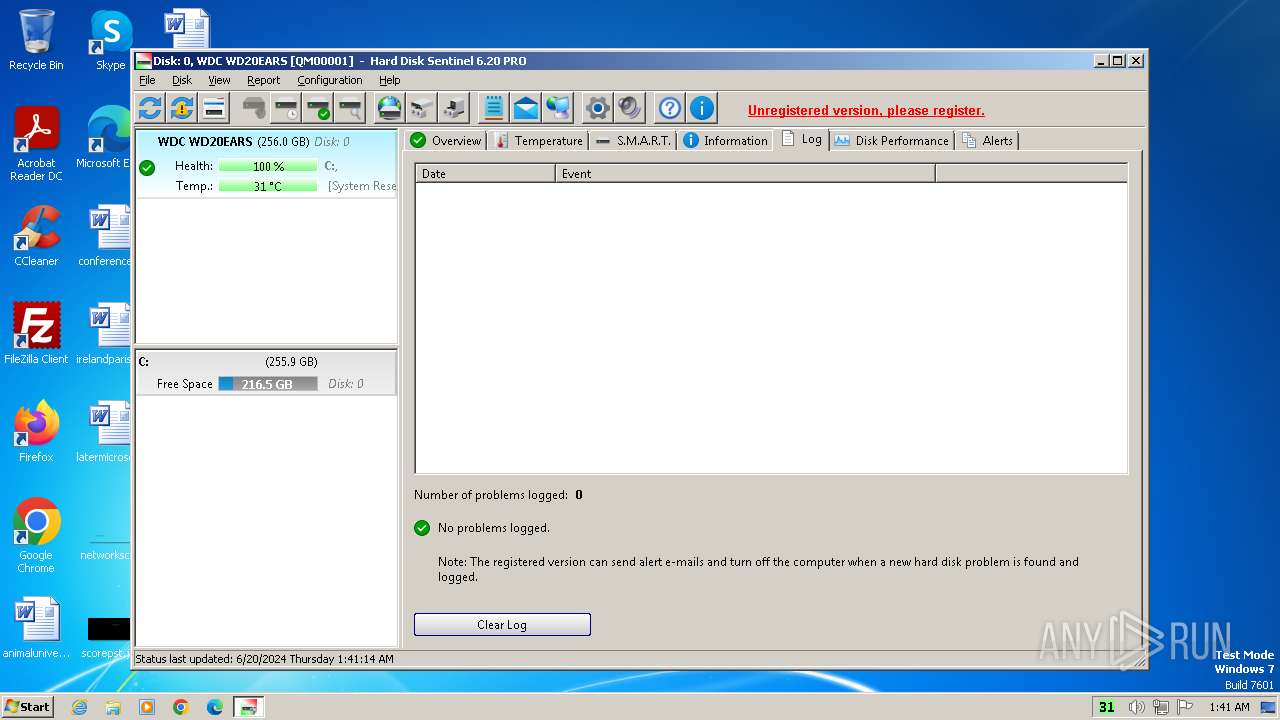Click the 31 temperature tray icon
Viewport: 1280px width, 720px height.
(x=1106, y=707)
